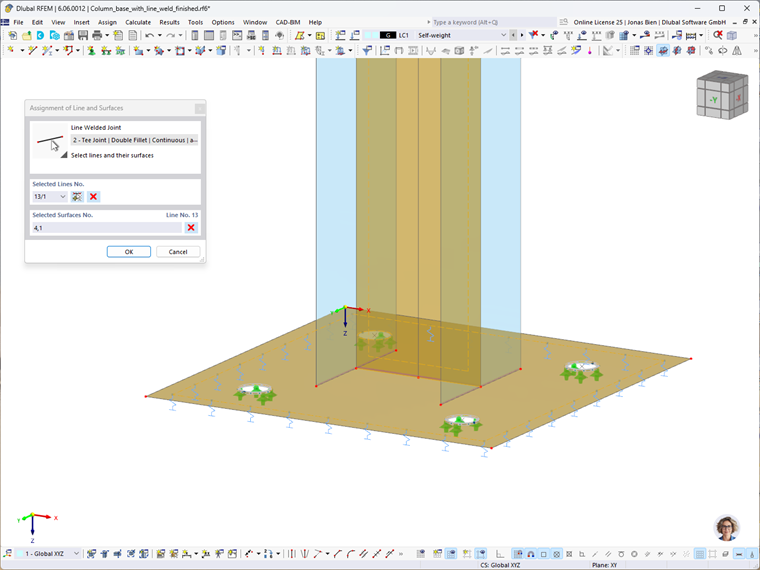
Task: Redo action with the forward arrow icon
Action: point(171,35)
